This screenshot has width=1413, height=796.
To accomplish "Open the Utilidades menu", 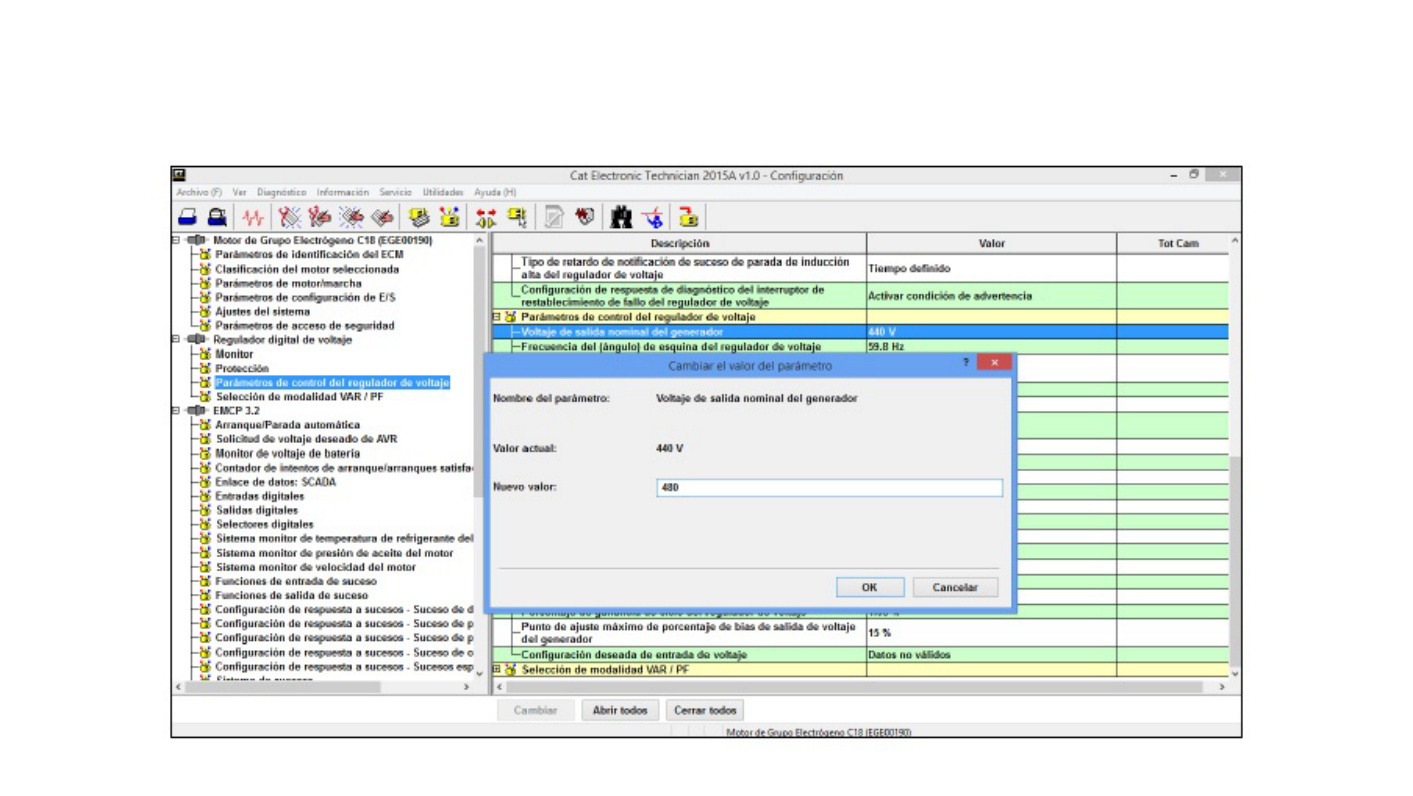I will 443,192.
